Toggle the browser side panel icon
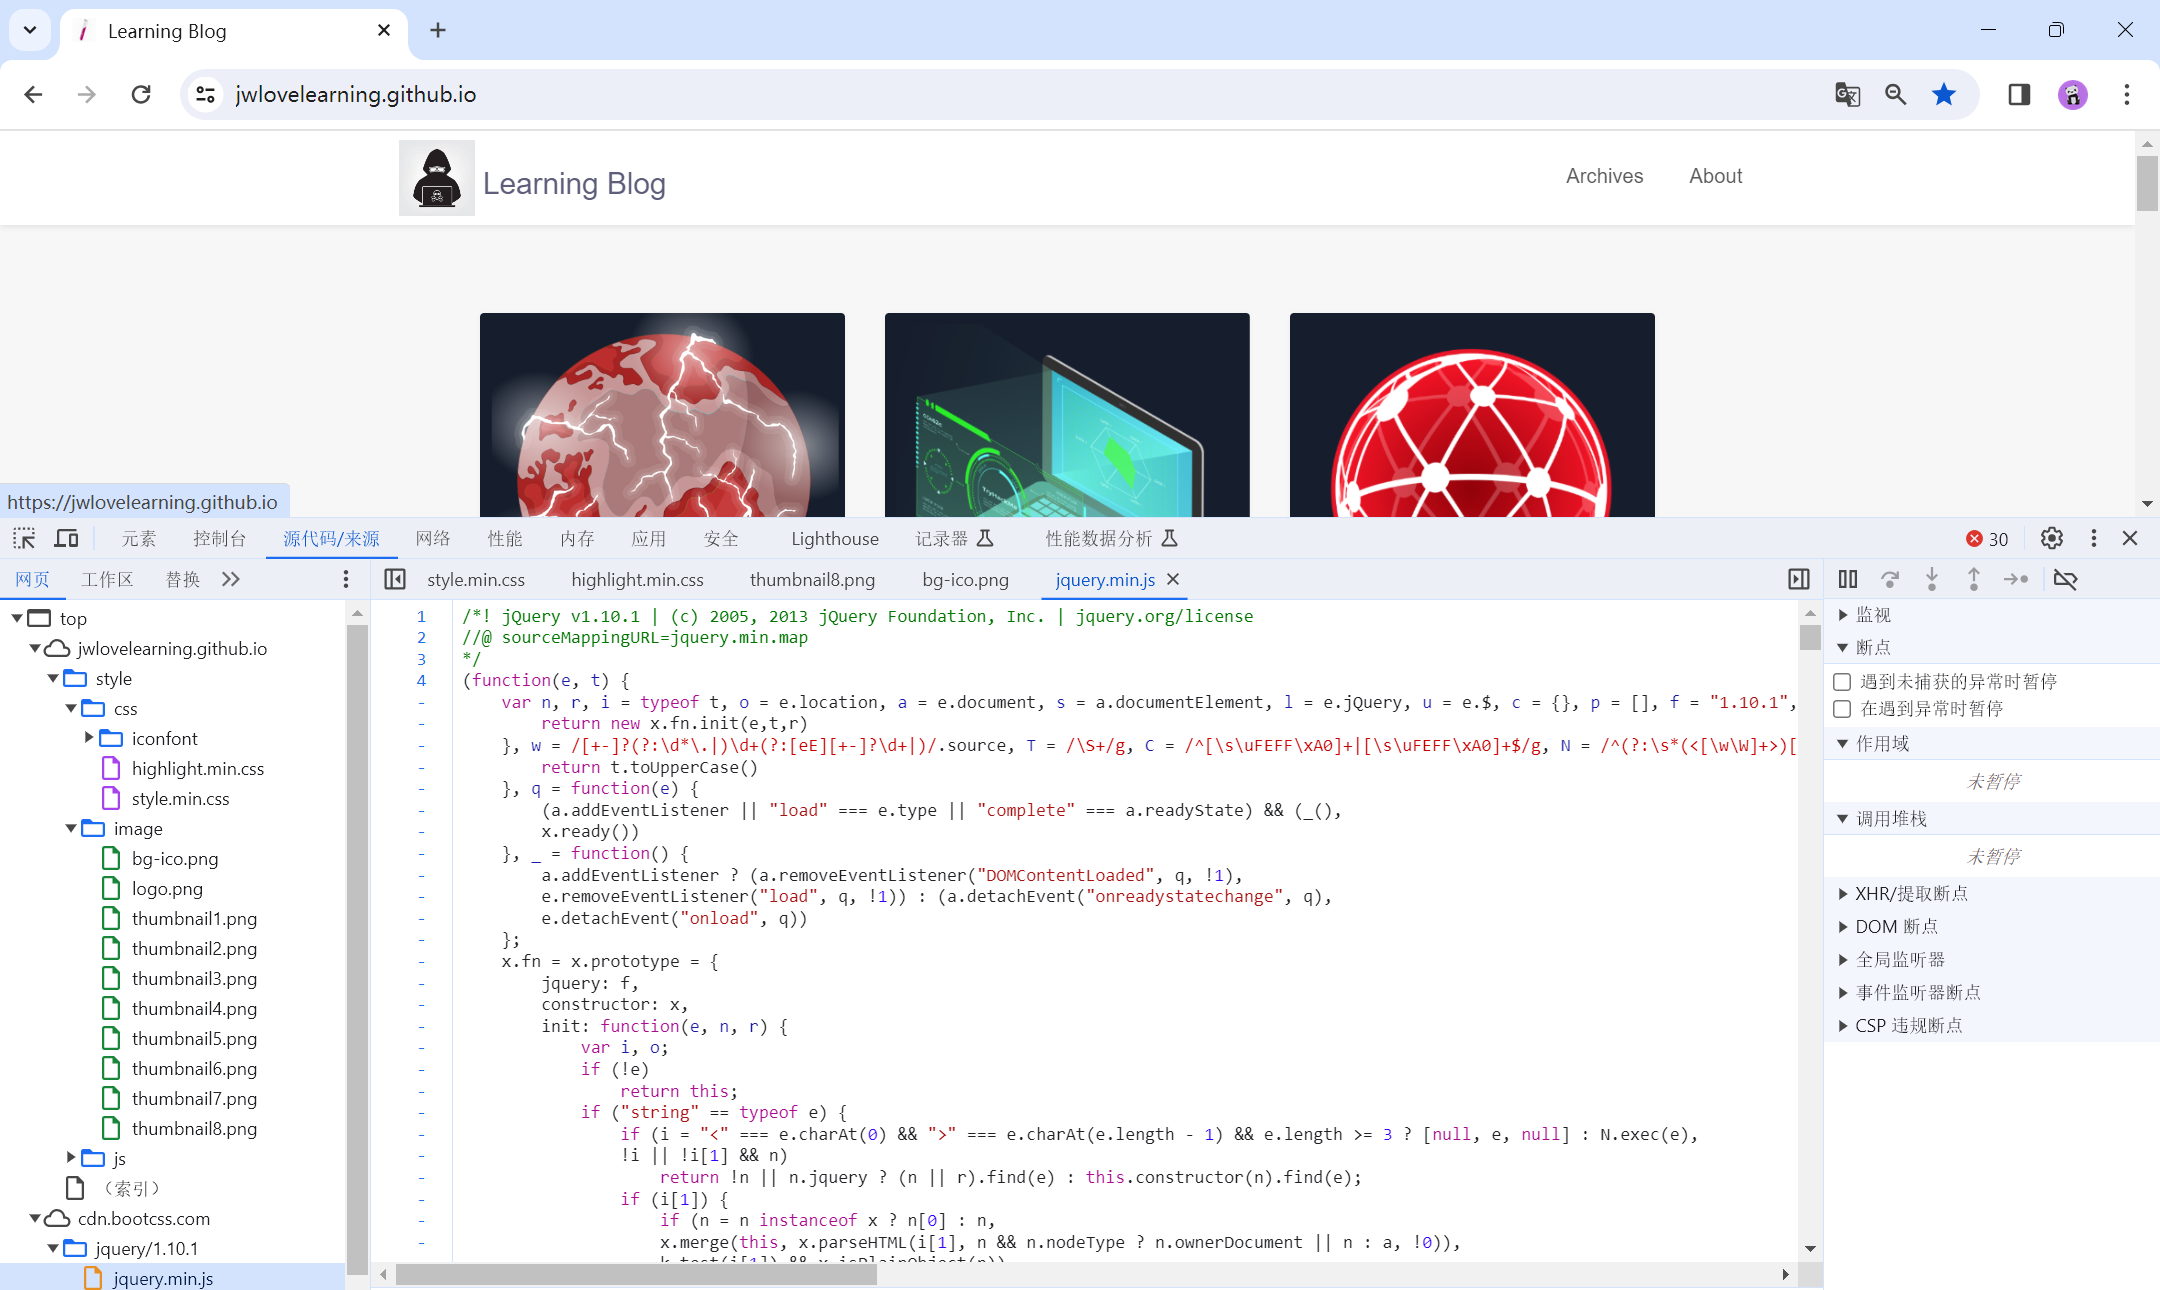Image resolution: width=2160 pixels, height=1290 pixels. tap(2019, 94)
